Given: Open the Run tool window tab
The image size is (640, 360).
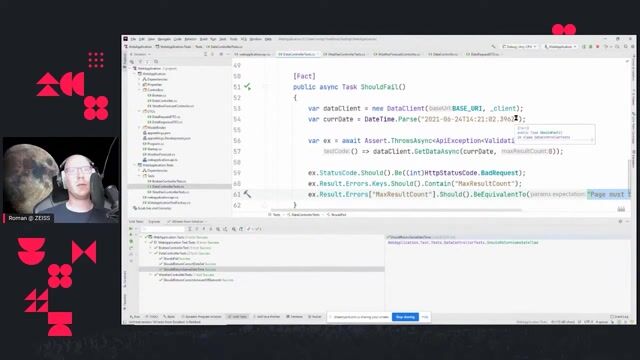Looking at the screenshot, I should pyautogui.click(x=135, y=317).
